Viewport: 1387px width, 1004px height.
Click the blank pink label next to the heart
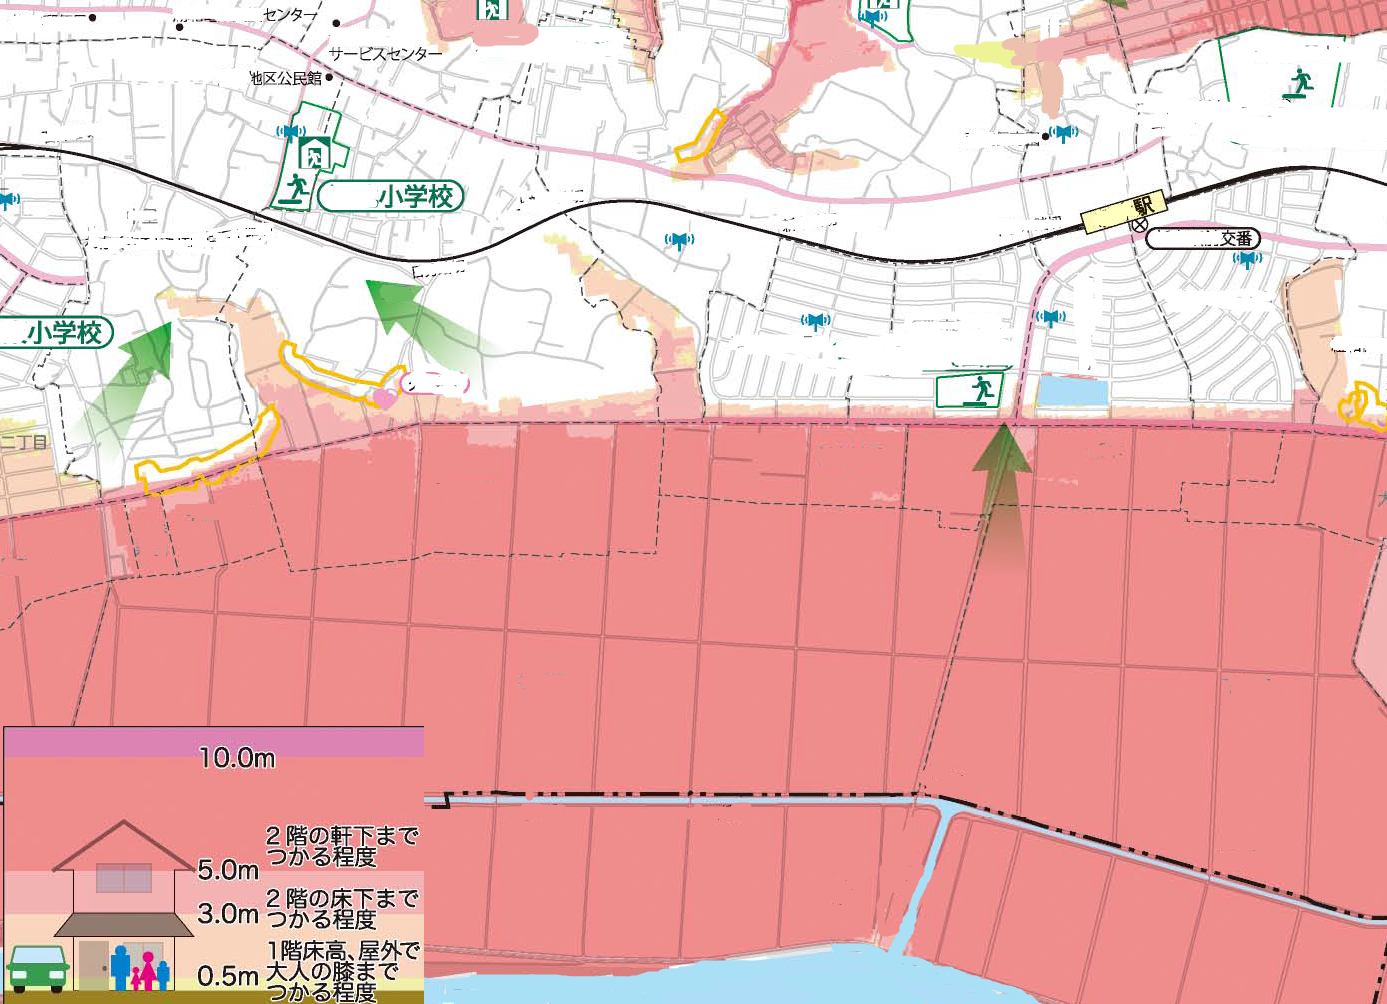click(435, 382)
